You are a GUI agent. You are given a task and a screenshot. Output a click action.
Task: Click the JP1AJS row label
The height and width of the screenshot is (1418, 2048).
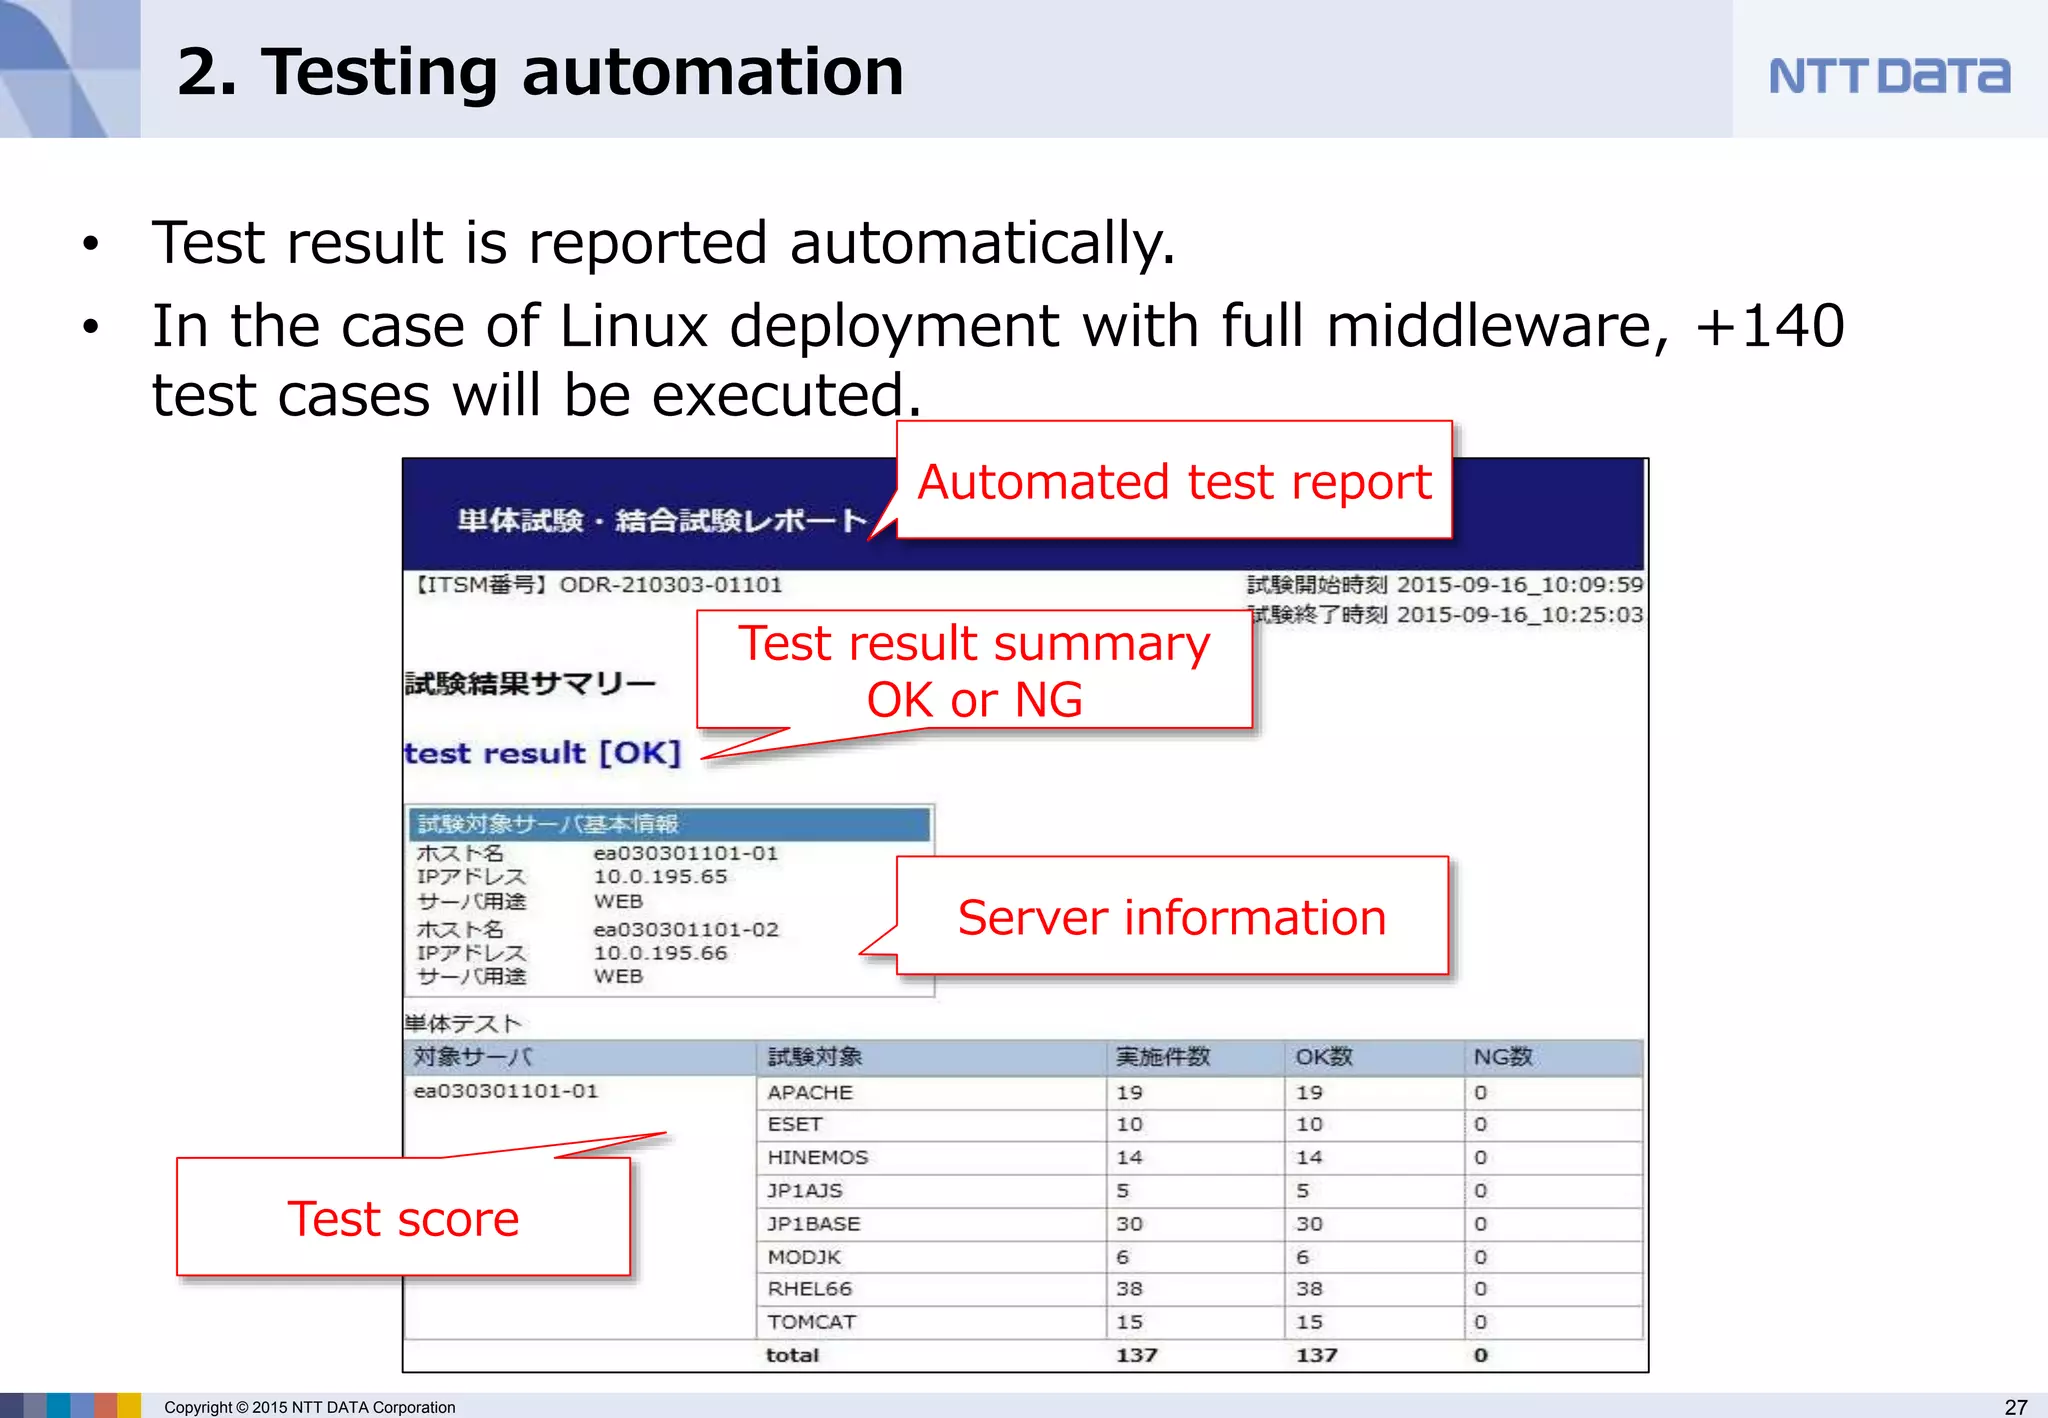pos(805,1191)
